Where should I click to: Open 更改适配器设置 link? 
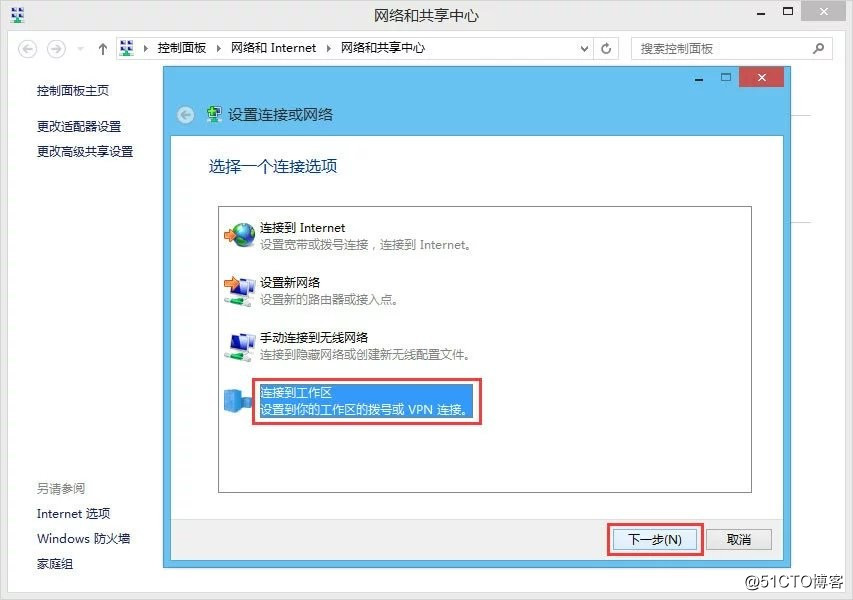79,127
